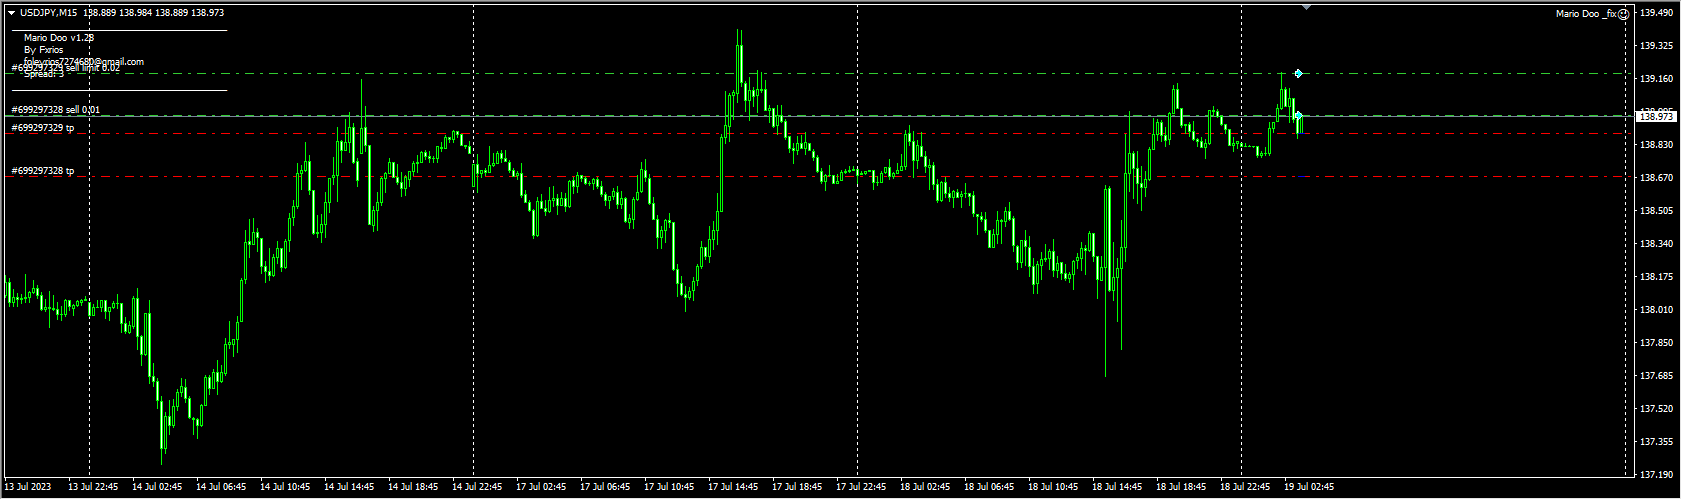Click the 137.520 price scale label
The height and width of the screenshot is (500, 1682).
click(x=1657, y=409)
